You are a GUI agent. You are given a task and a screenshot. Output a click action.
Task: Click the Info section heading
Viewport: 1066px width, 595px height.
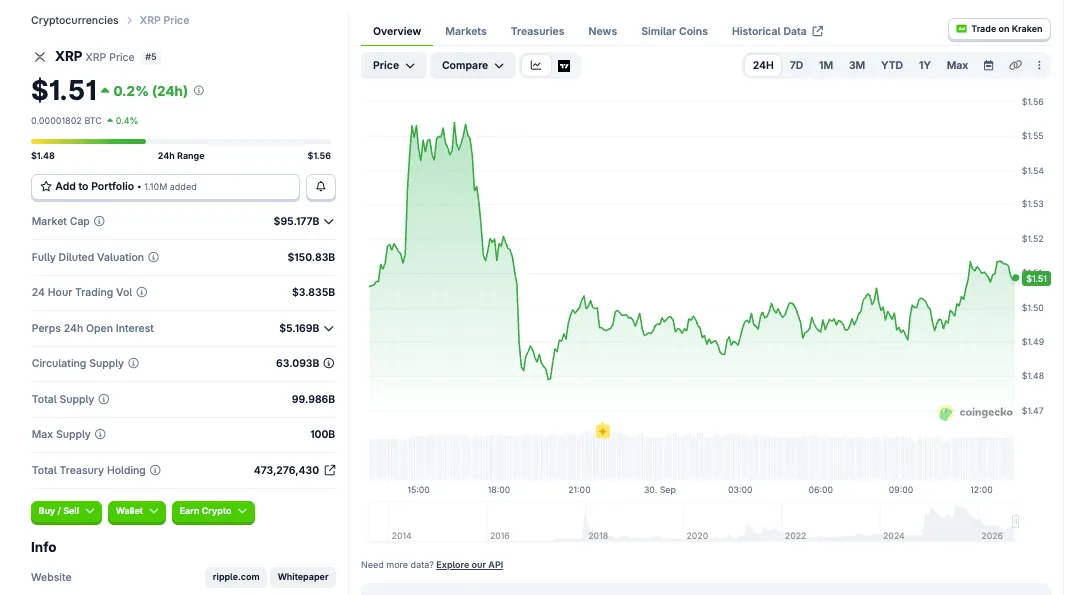(44, 547)
